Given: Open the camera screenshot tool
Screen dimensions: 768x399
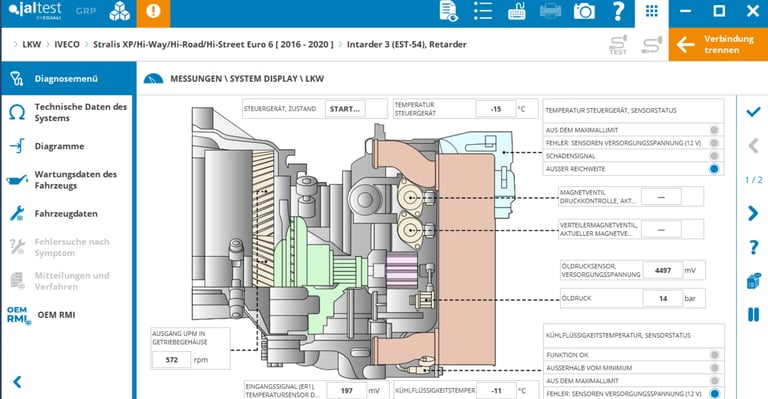Looking at the screenshot, I should 584,11.
